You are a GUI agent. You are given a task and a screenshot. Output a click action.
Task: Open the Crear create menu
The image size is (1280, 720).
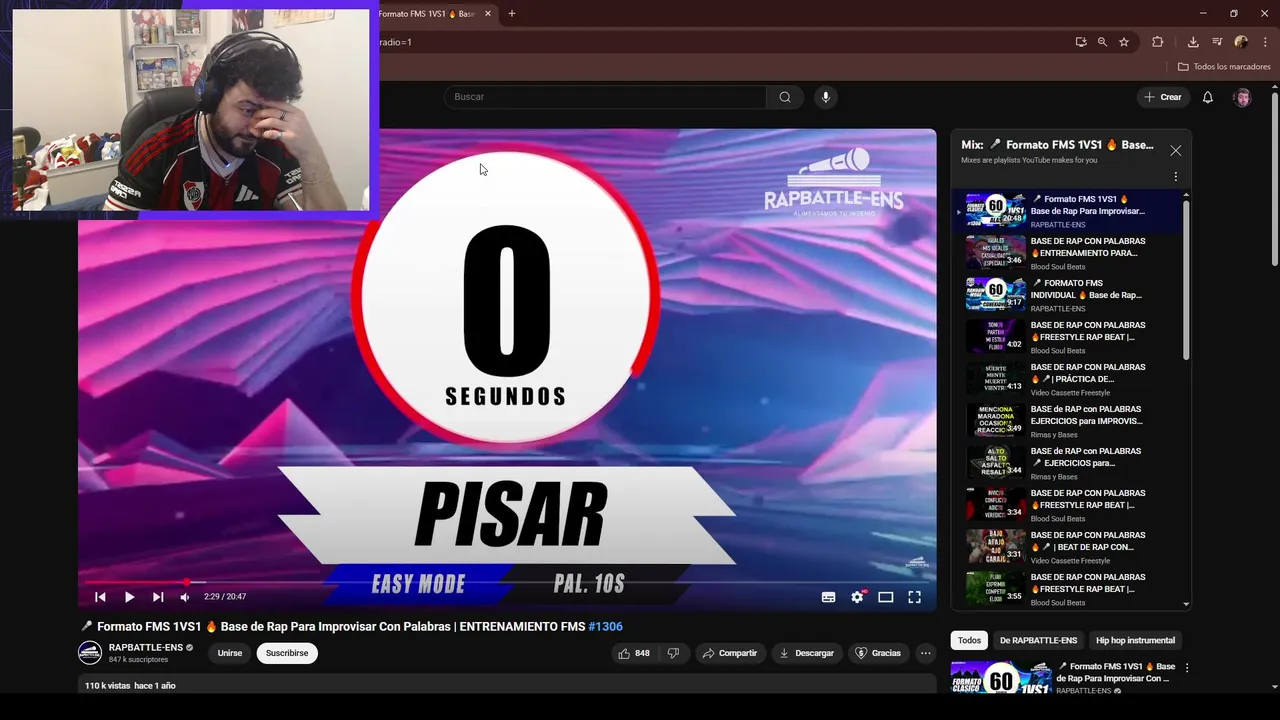click(1163, 97)
